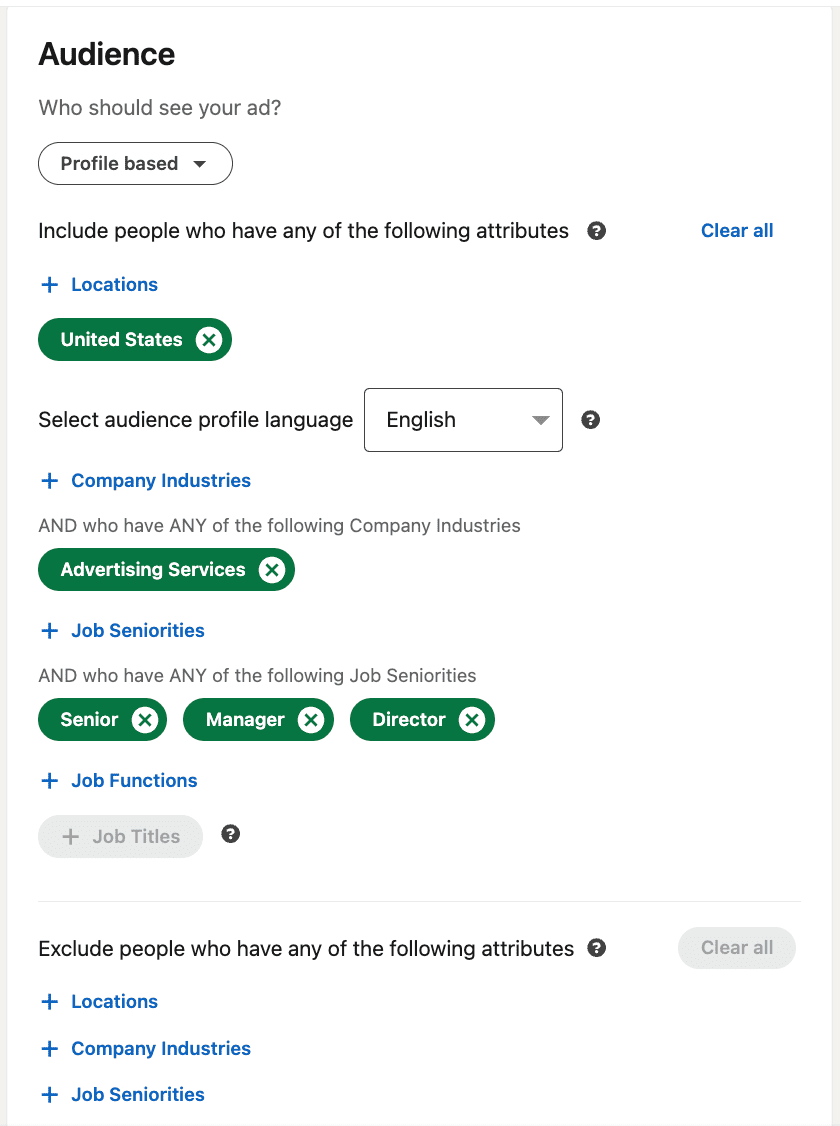Open the help tooltip next to Include attributes
The image size is (840, 1126).
597,231
